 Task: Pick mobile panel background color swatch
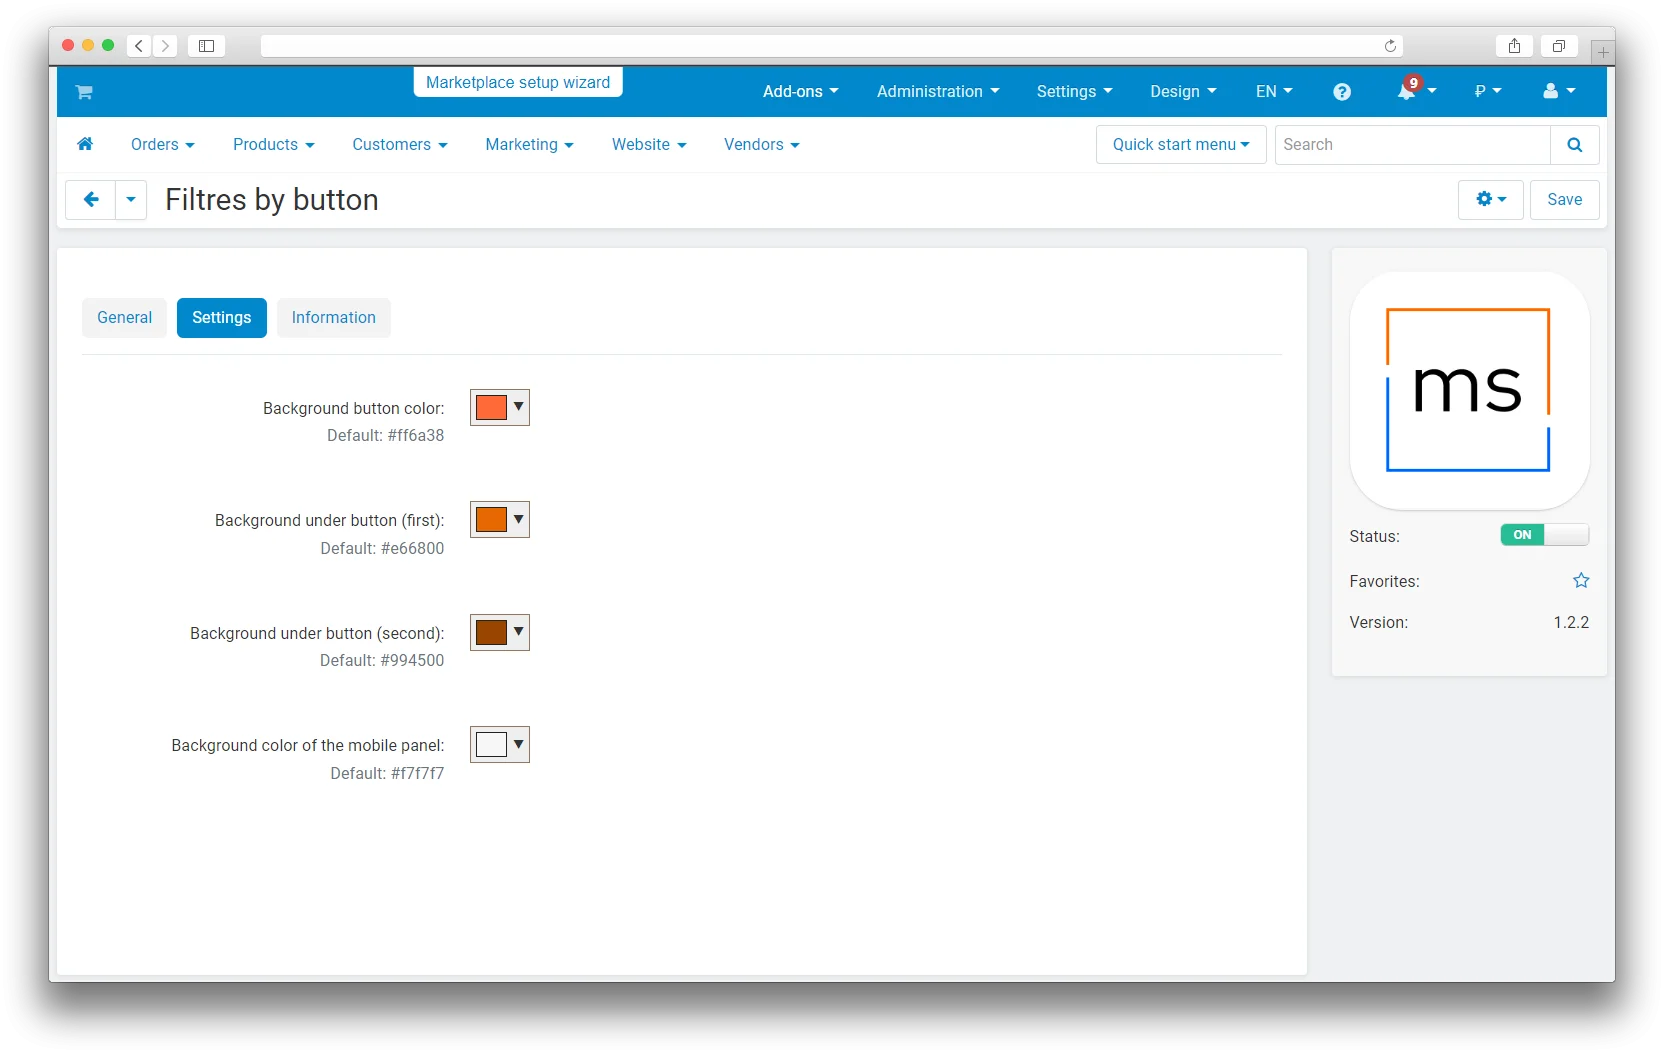pyautogui.click(x=491, y=745)
